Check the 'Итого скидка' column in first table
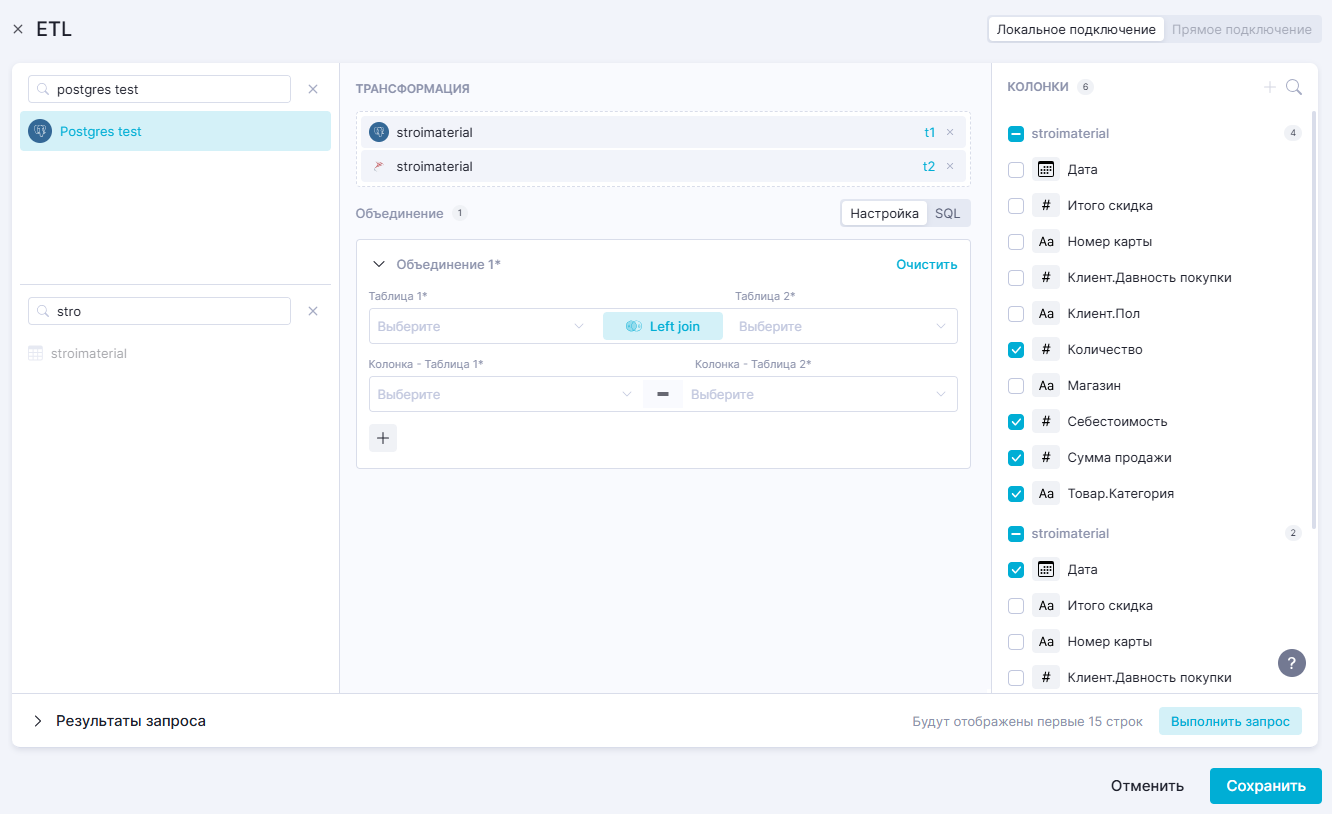Screen dimensions: 1332x814 [1016, 206]
